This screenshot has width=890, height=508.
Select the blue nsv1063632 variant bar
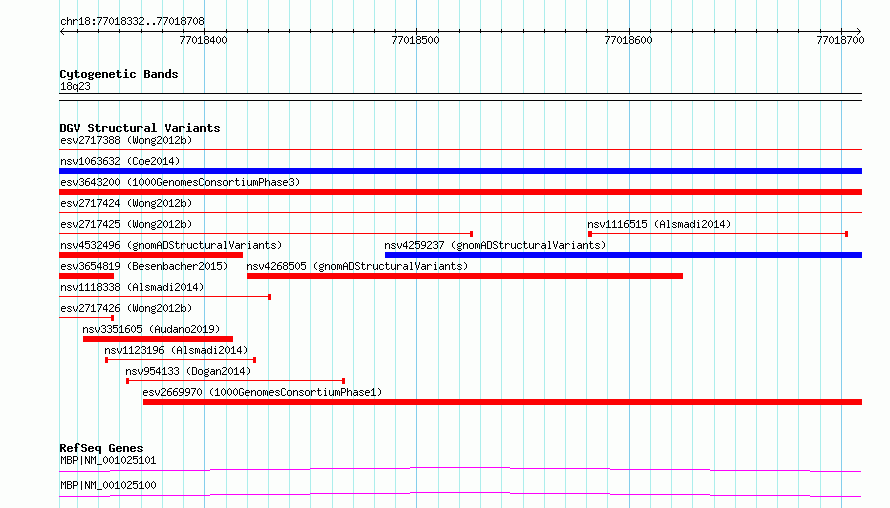(x=460, y=171)
